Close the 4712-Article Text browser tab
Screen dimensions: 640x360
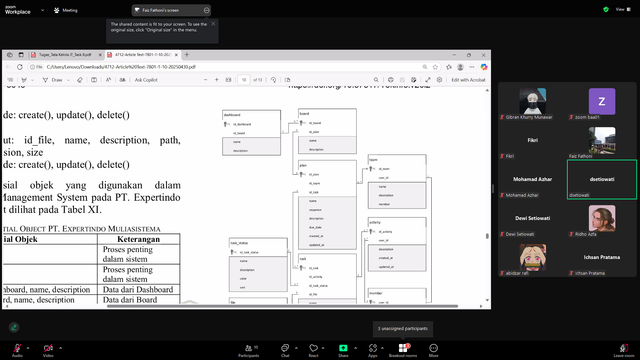pos(176,55)
